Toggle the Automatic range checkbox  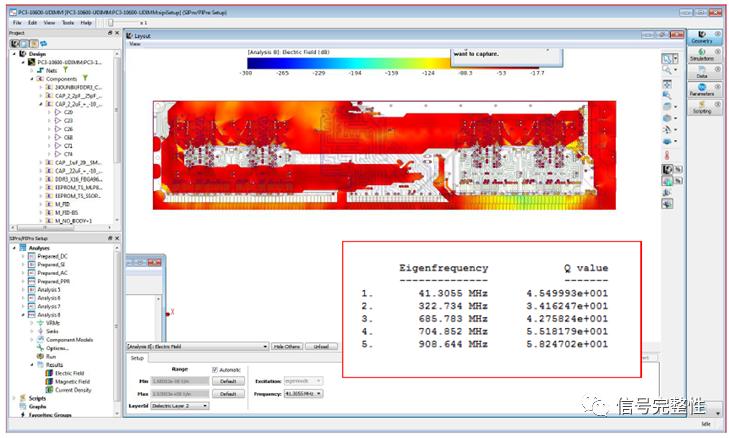pyautogui.click(x=215, y=370)
